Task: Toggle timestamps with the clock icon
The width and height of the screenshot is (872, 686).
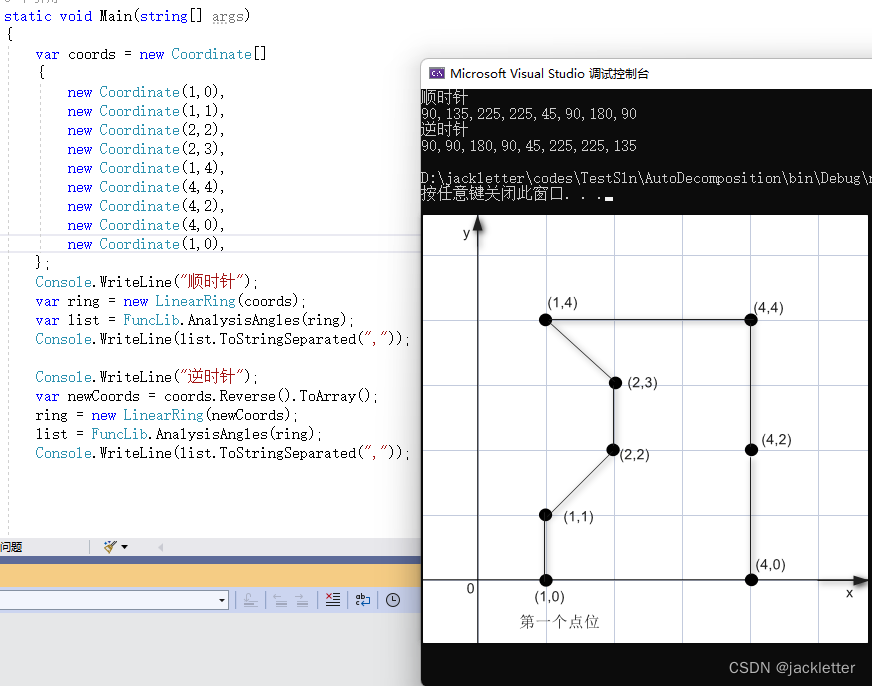Action: [x=393, y=600]
